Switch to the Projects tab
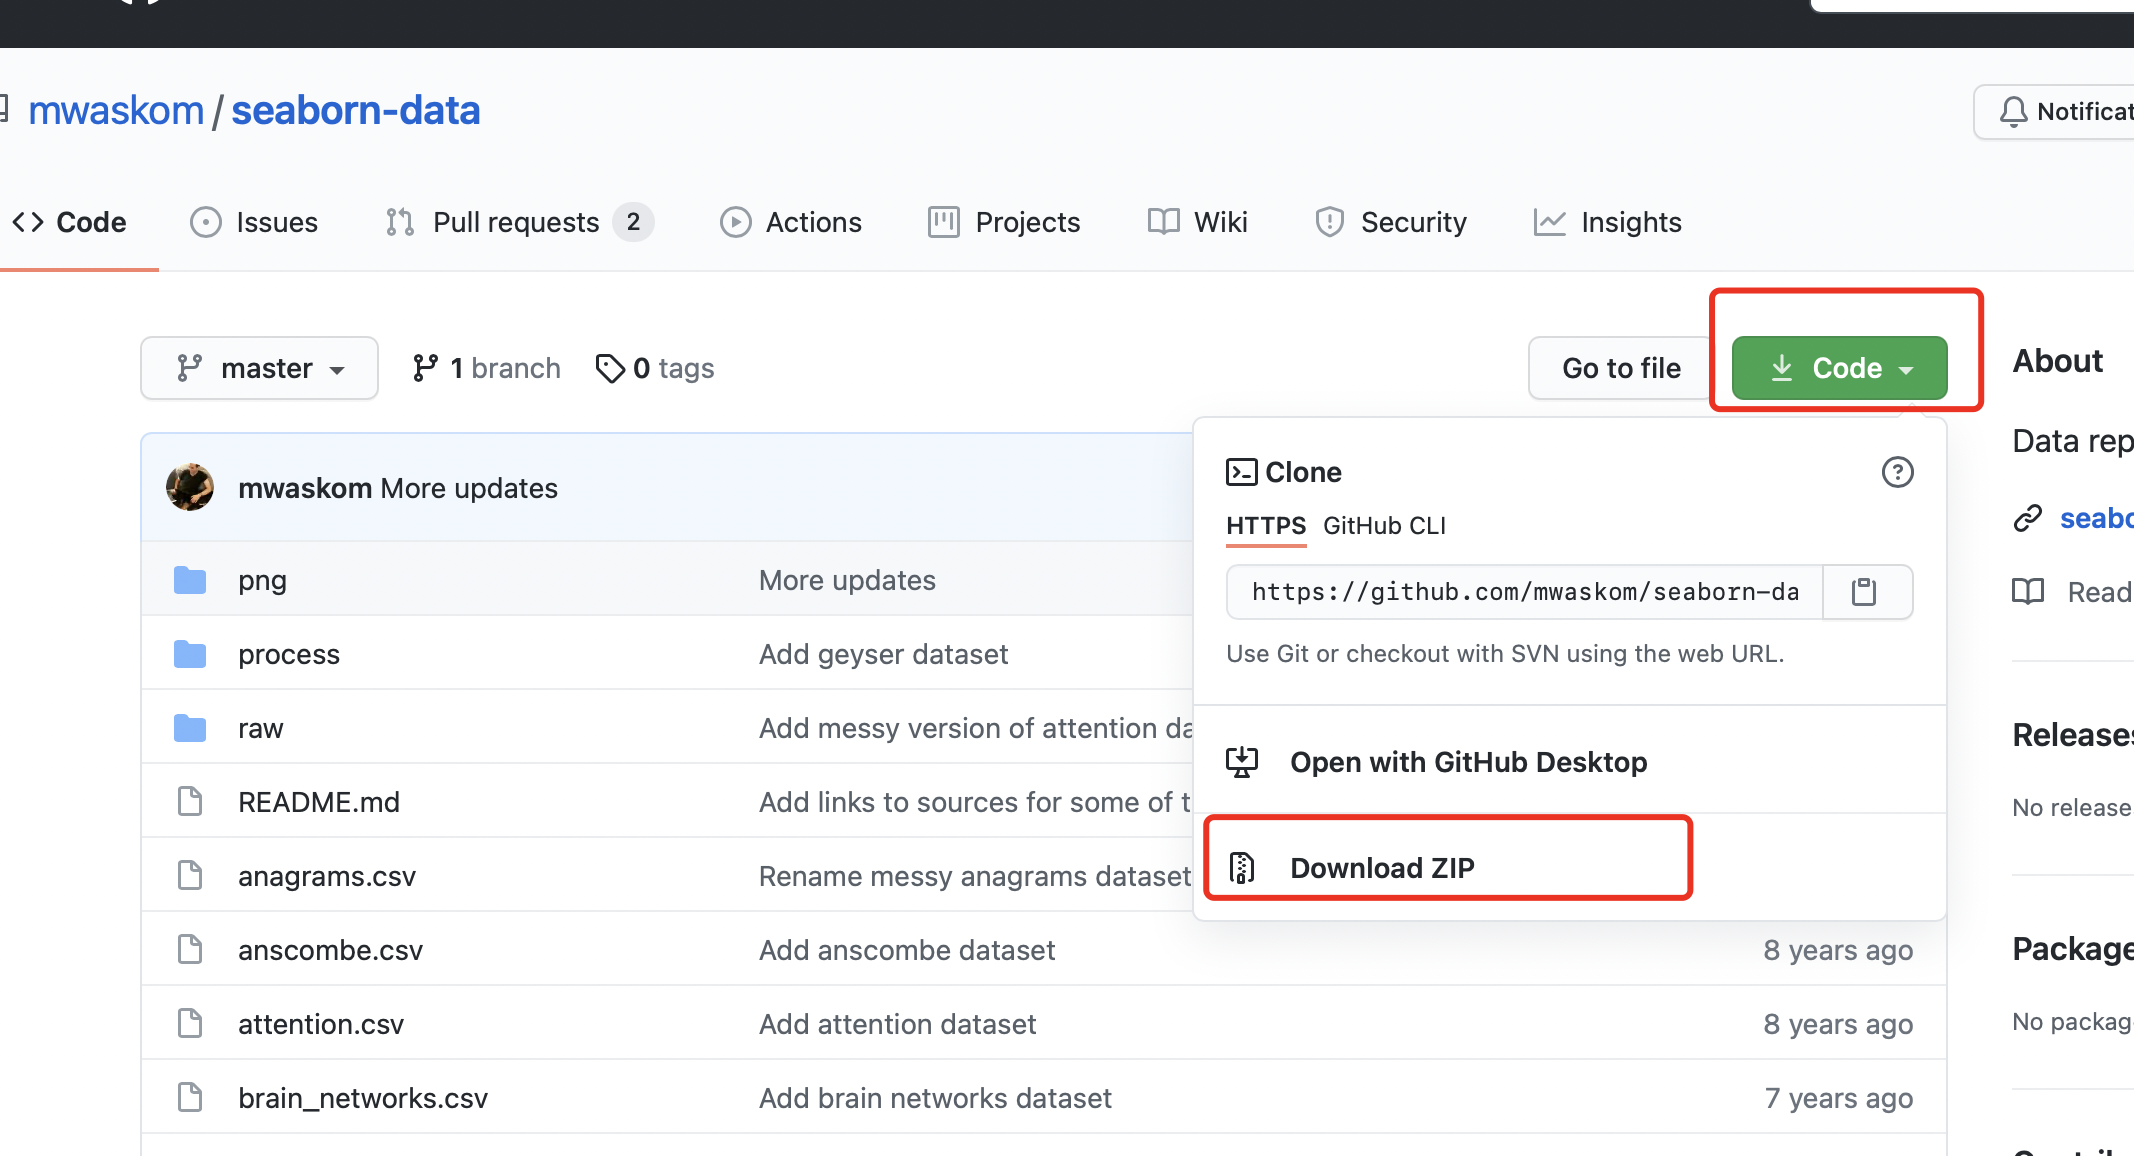The image size is (2134, 1156). [1004, 222]
